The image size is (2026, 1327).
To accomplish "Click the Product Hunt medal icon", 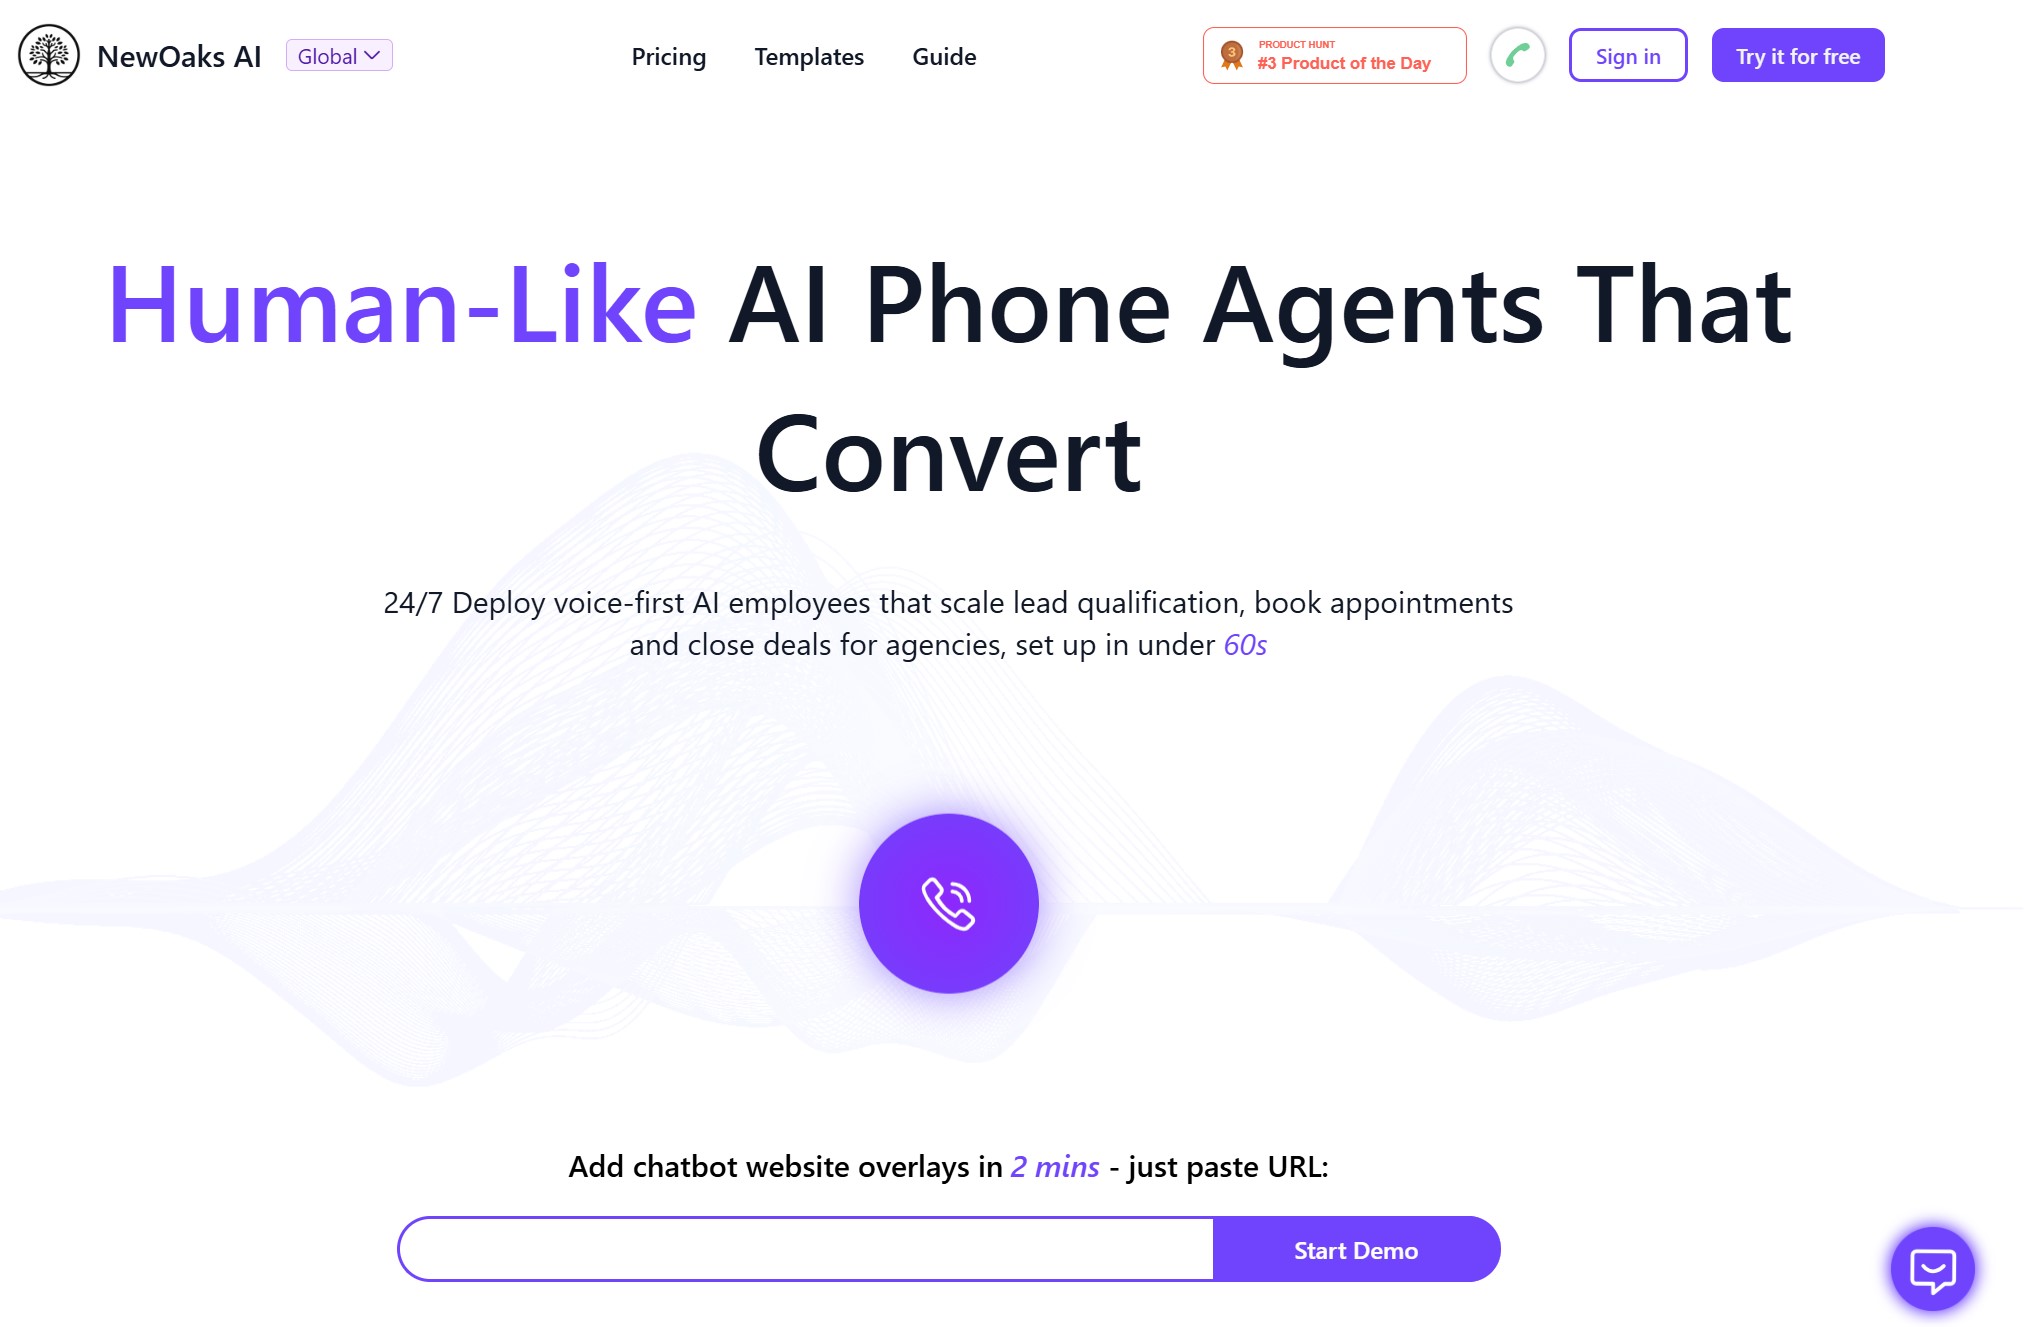I will pyautogui.click(x=1229, y=55).
